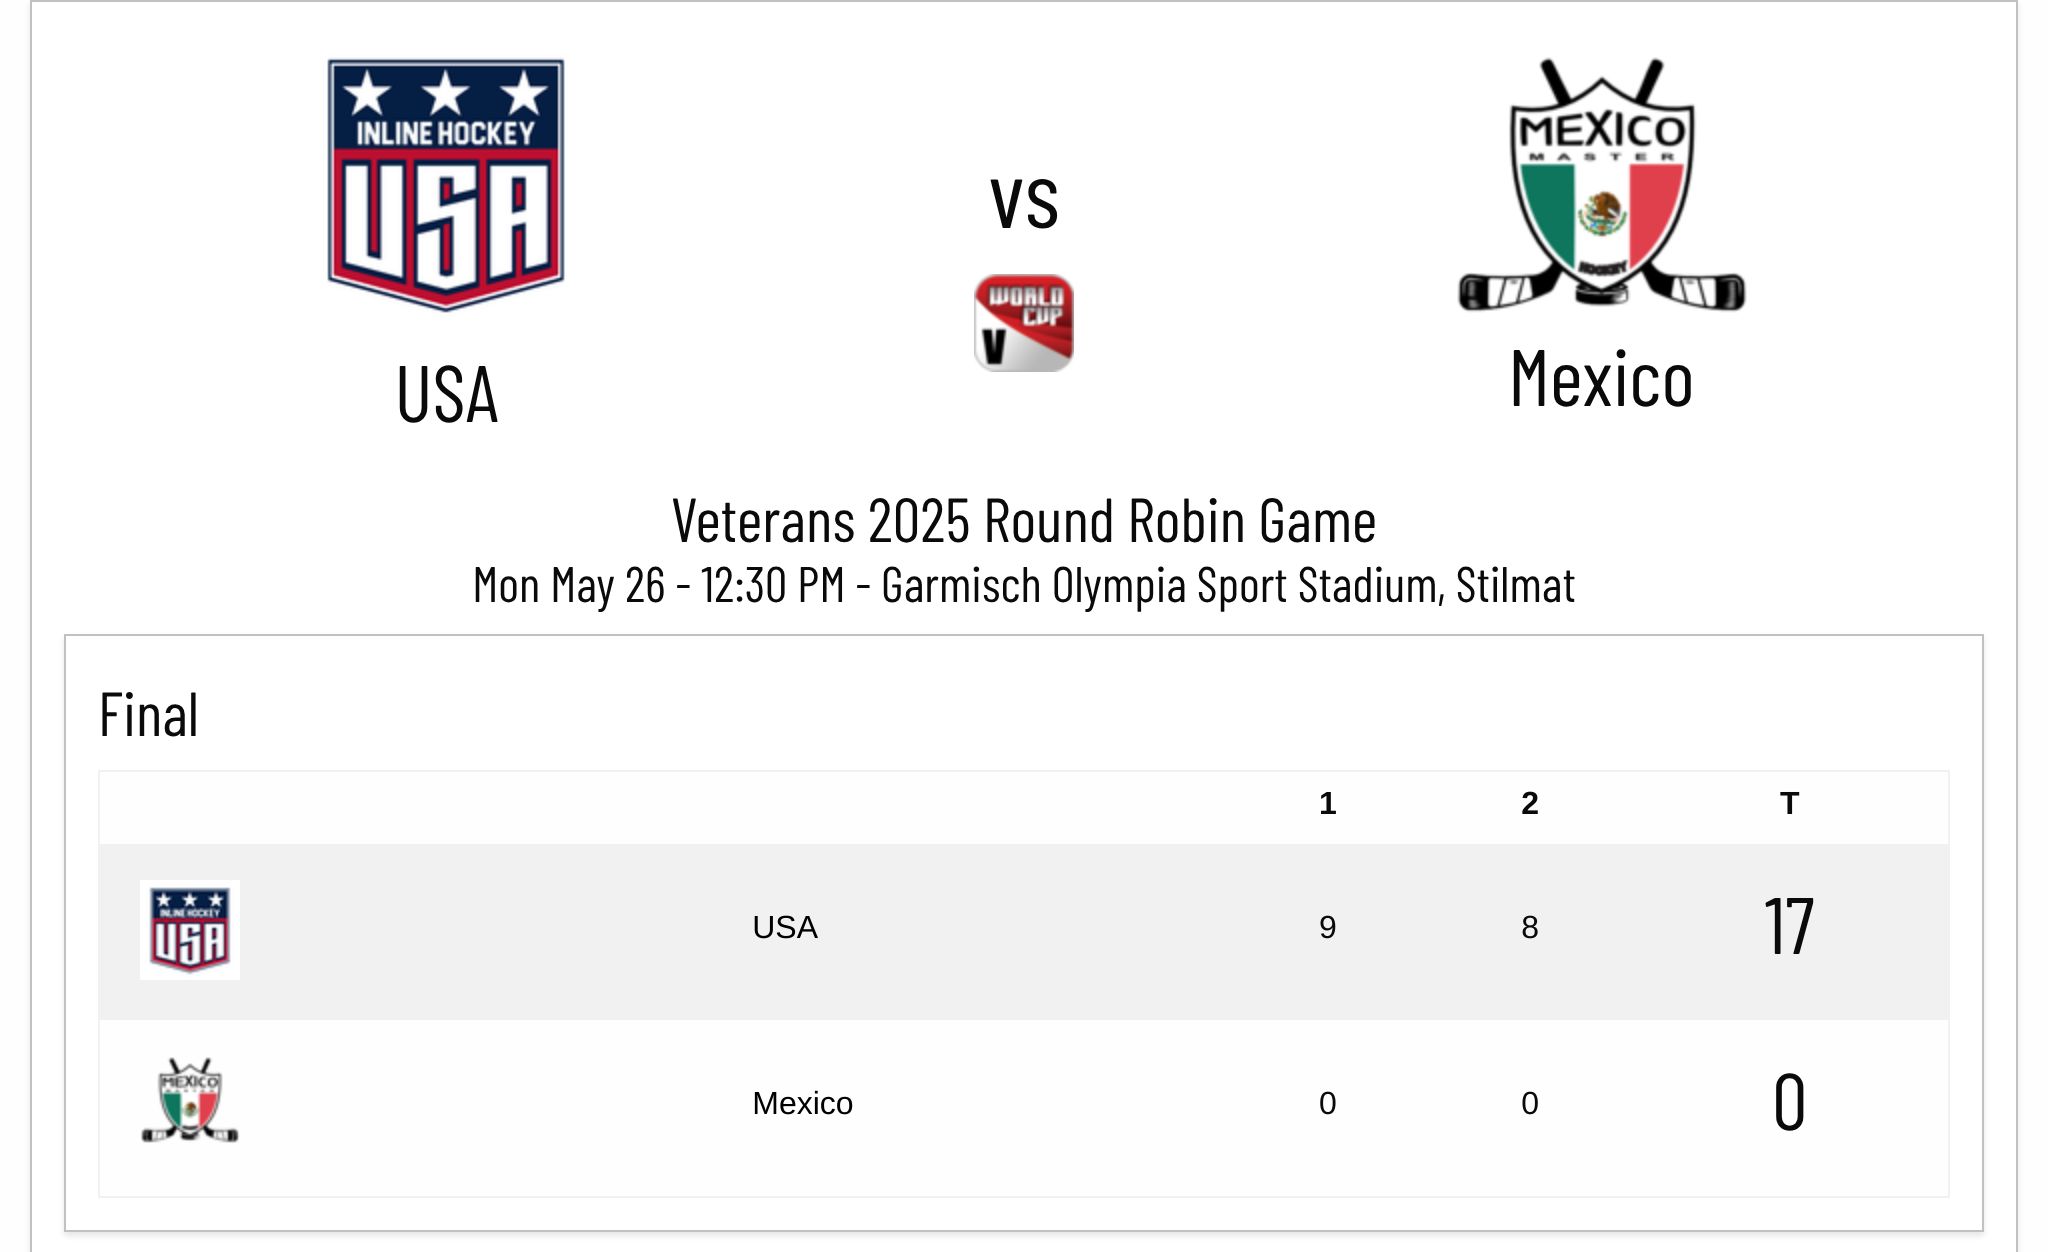The height and width of the screenshot is (1252, 2048).
Task: Click the T total column header
Action: coord(1791,801)
